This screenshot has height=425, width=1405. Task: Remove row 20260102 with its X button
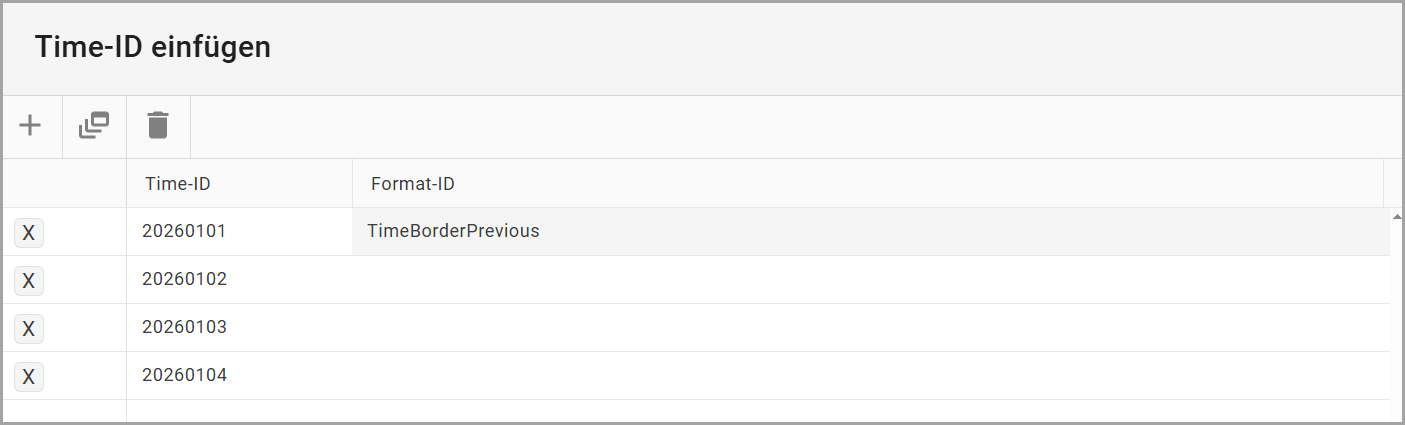click(29, 281)
